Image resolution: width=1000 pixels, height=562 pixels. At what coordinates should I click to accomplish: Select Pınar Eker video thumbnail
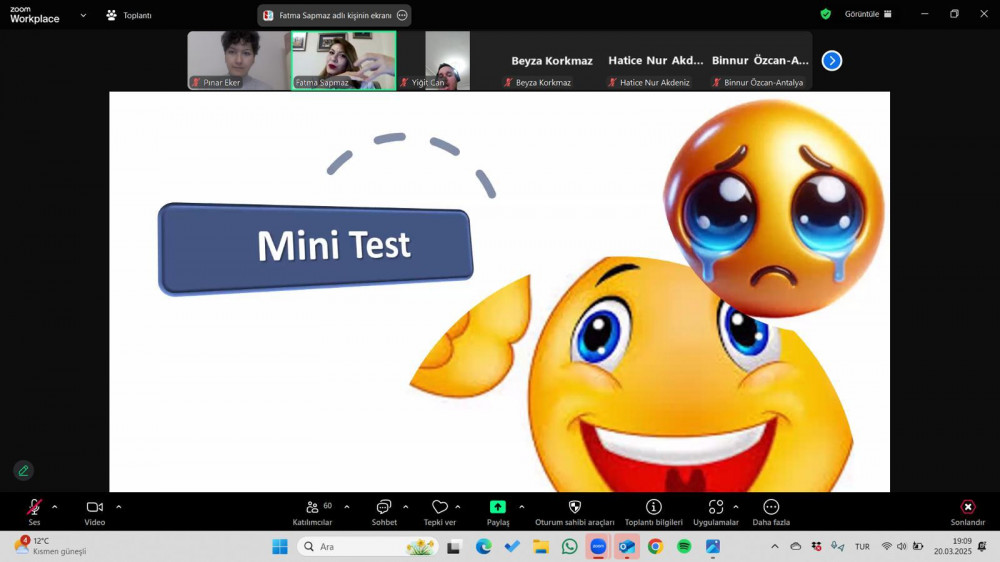click(239, 61)
